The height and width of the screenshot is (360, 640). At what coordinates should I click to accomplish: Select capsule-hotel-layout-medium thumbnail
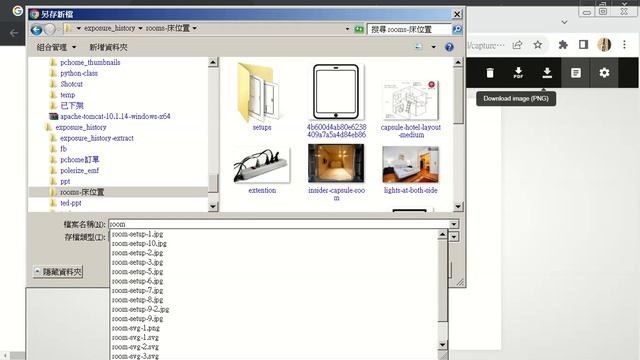point(410,100)
